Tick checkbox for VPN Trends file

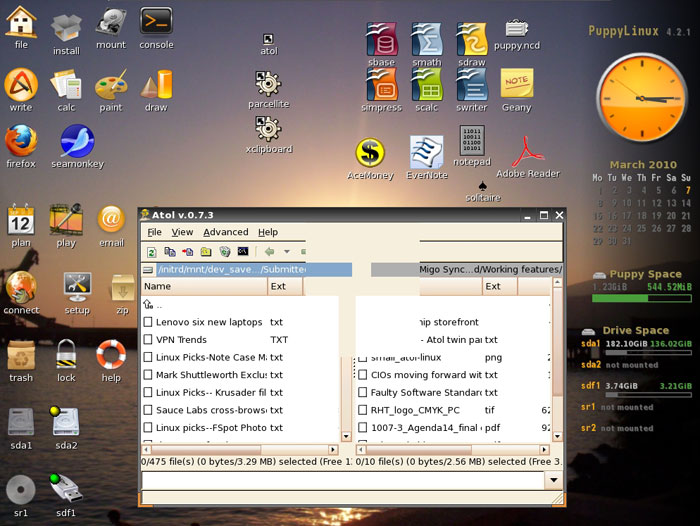[148, 340]
